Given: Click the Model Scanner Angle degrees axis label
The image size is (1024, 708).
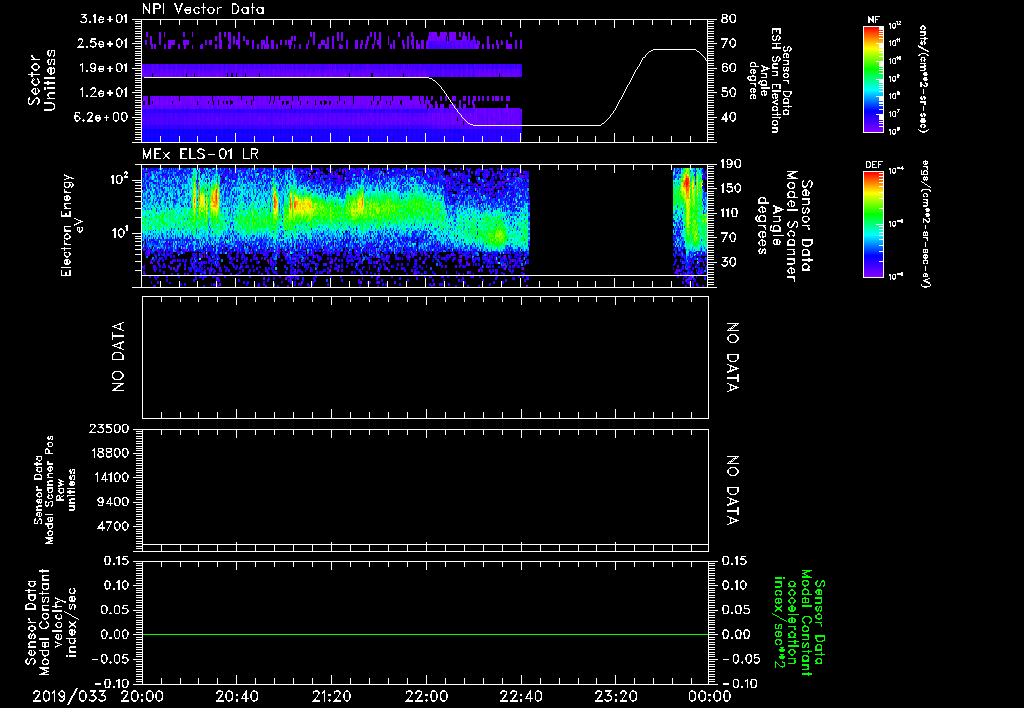Looking at the screenshot, I should pos(783,226).
